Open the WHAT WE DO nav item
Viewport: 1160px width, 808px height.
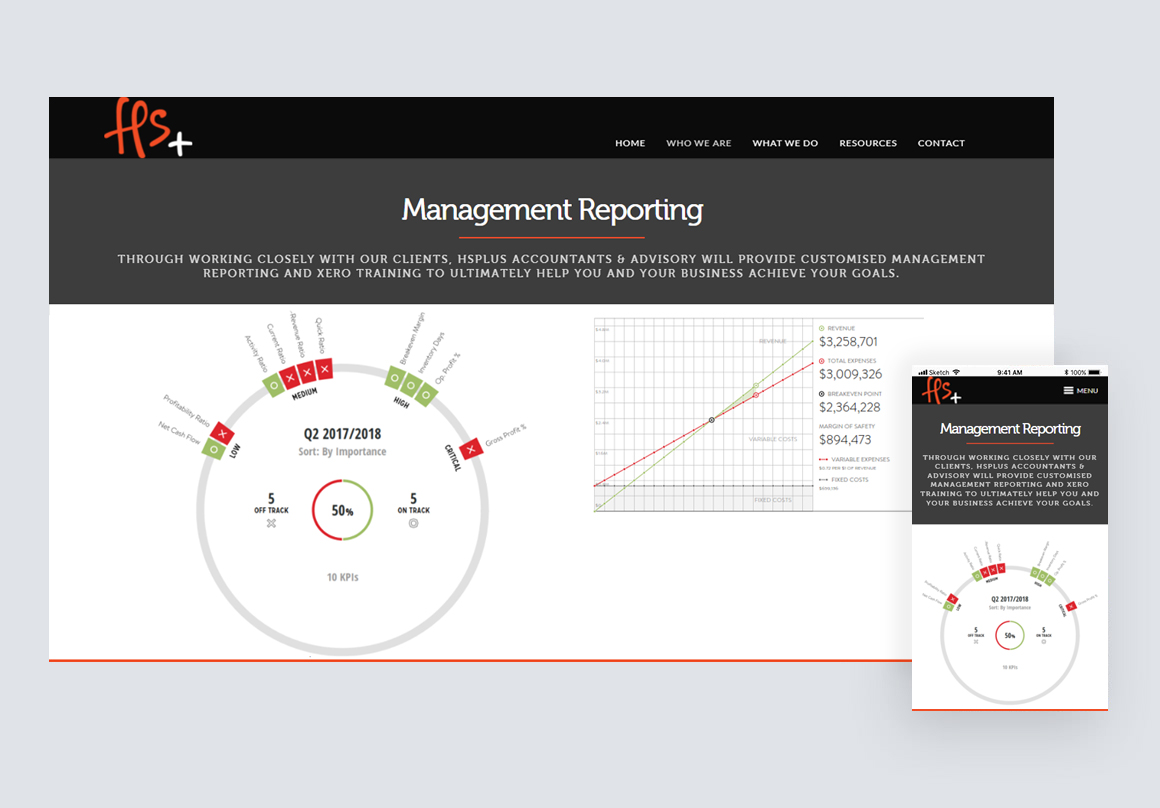coord(785,143)
